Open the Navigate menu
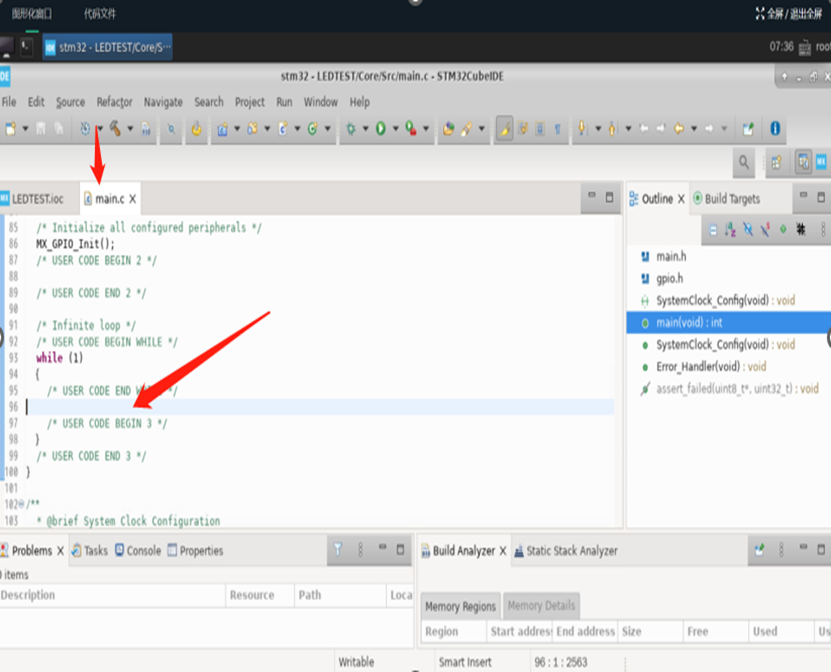The width and height of the screenshot is (831, 672). [x=163, y=102]
